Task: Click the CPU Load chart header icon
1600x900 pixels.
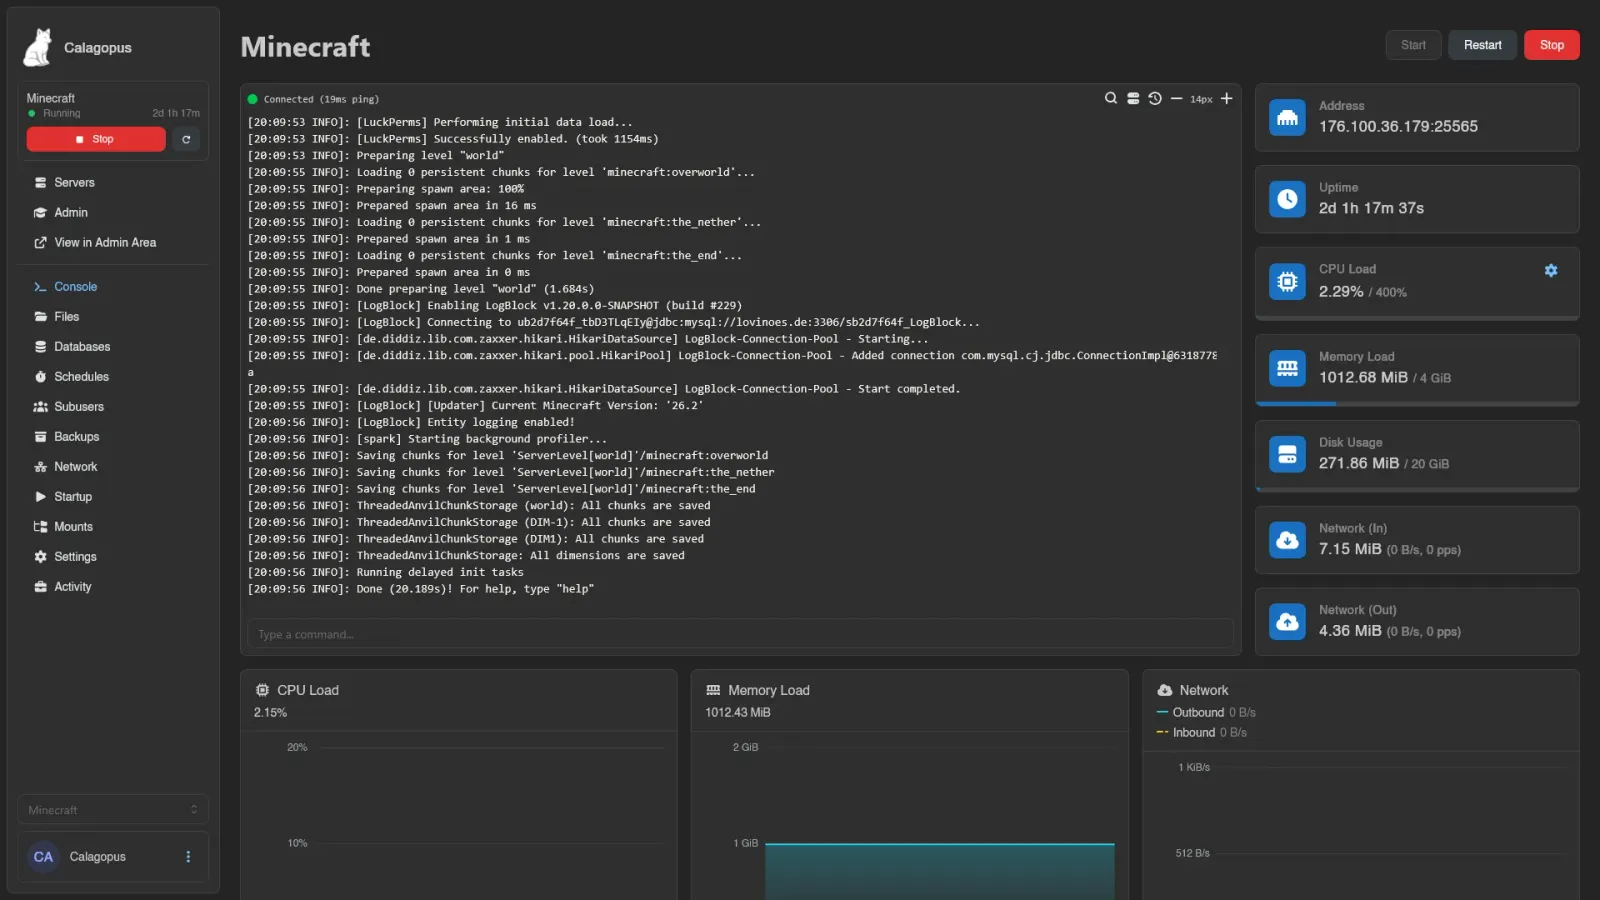Action: pyautogui.click(x=262, y=690)
